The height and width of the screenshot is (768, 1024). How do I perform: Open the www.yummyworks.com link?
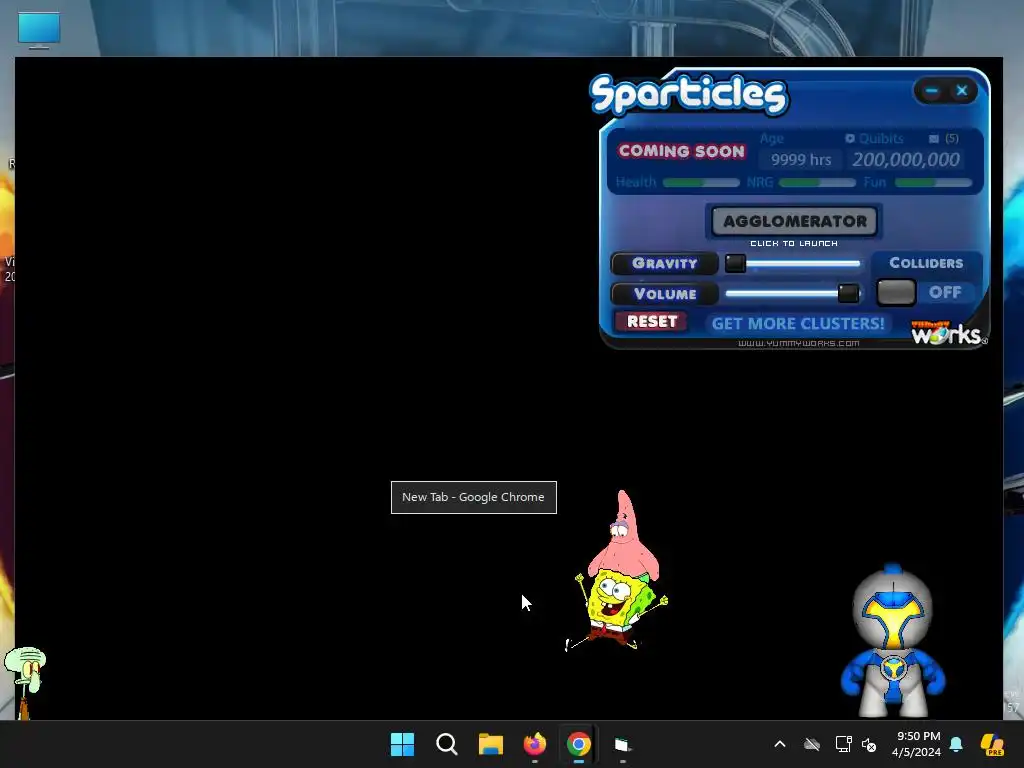coord(798,343)
